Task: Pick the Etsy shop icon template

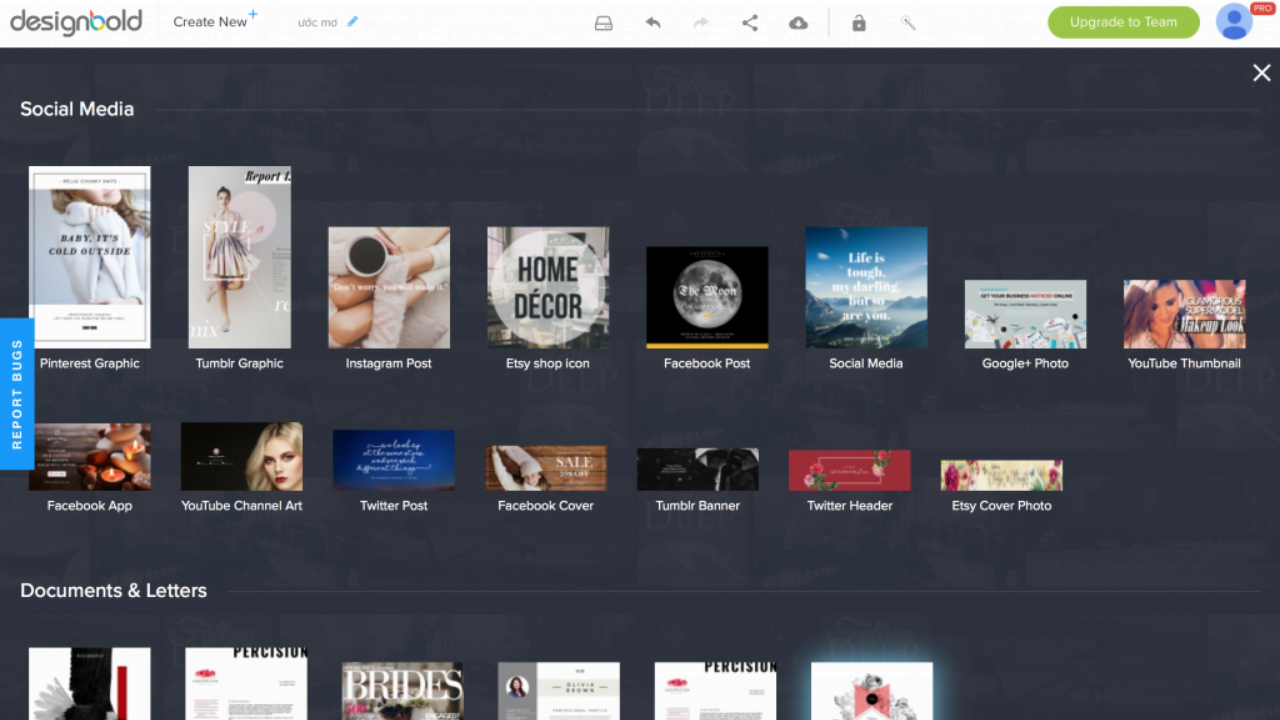Action: point(548,288)
